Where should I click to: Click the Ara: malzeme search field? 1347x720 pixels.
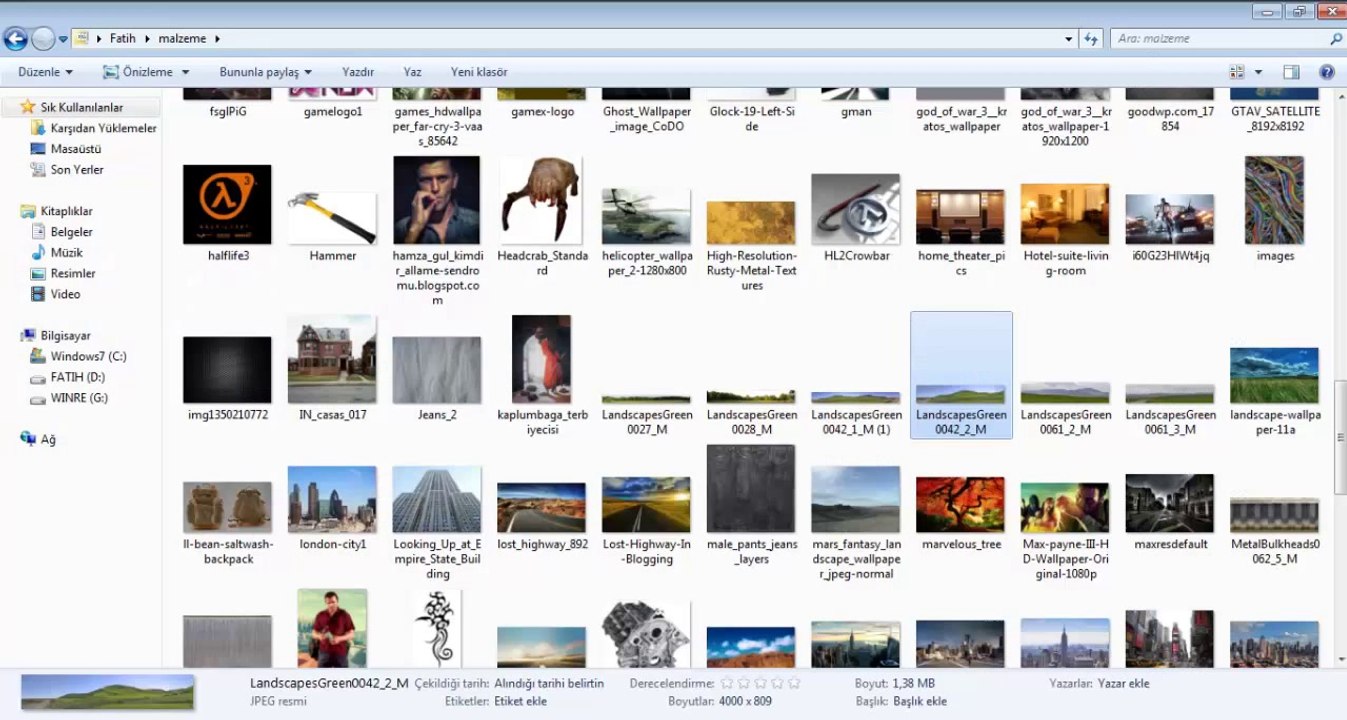[1218, 39]
